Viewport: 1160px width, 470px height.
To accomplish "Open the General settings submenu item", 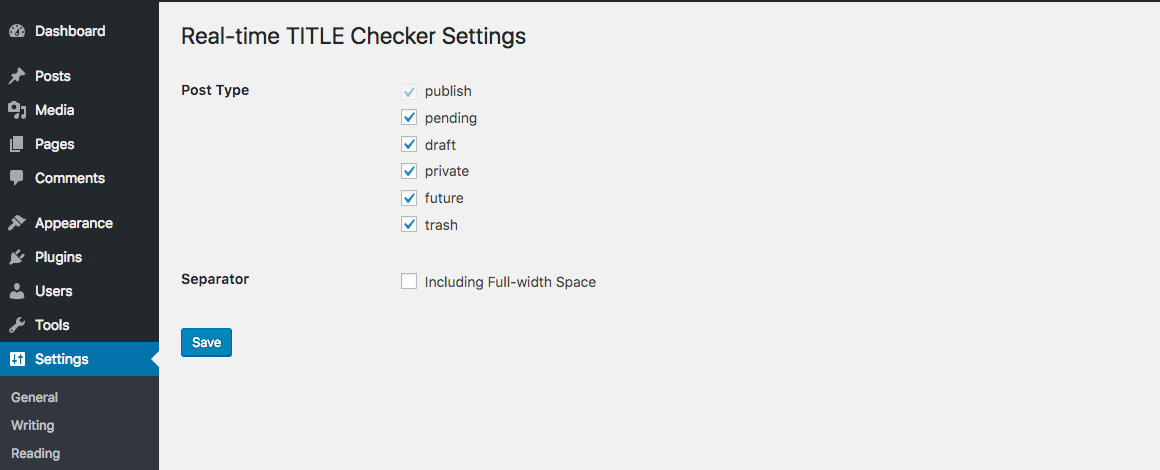I will click(x=35, y=397).
